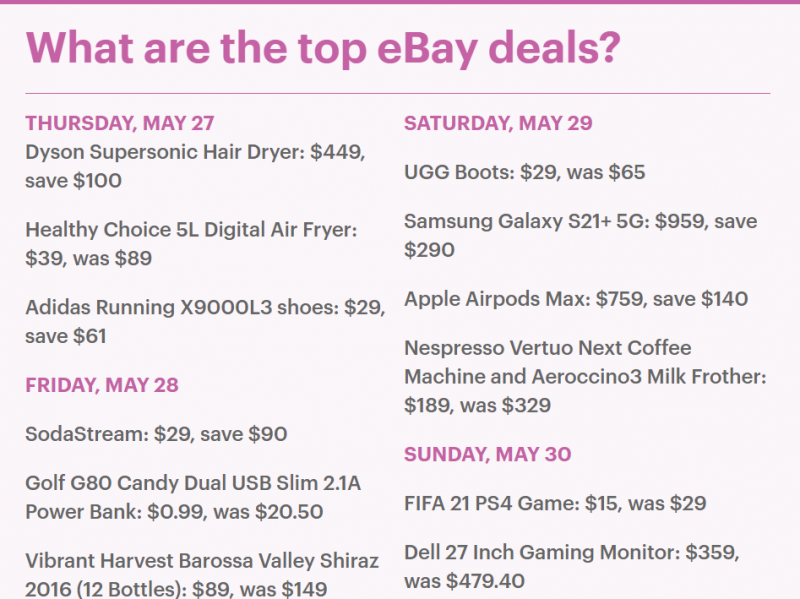Open the SodaStream $29 deal

156,434
